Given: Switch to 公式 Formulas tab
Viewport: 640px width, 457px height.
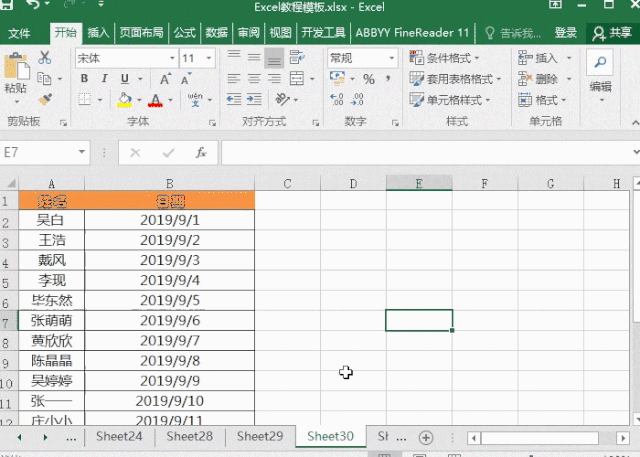Looking at the screenshot, I should pos(184,33).
